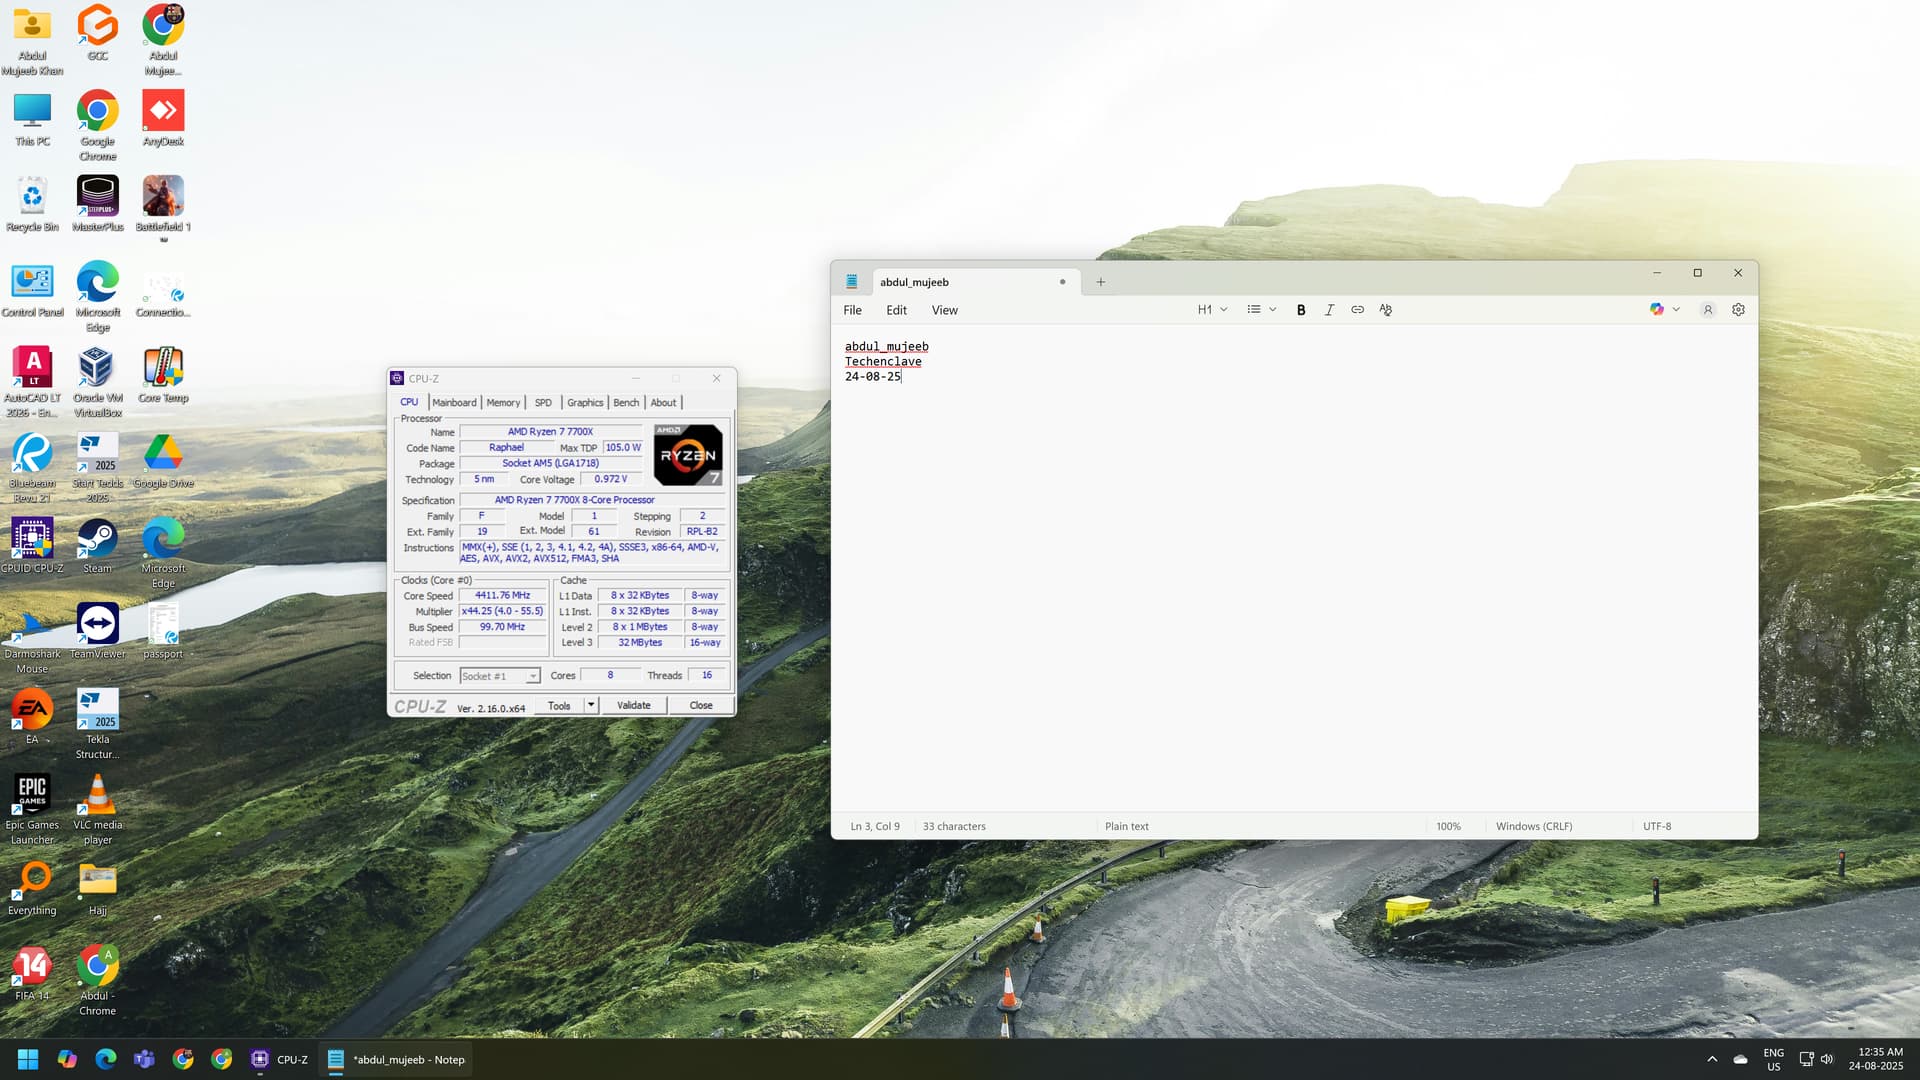Open Windows (CRLF) line ending selector
This screenshot has width=1920, height=1080.
[1534, 826]
